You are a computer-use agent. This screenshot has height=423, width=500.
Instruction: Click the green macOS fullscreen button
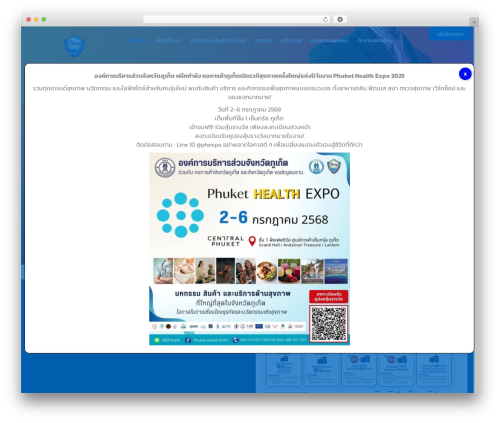pos(44,20)
